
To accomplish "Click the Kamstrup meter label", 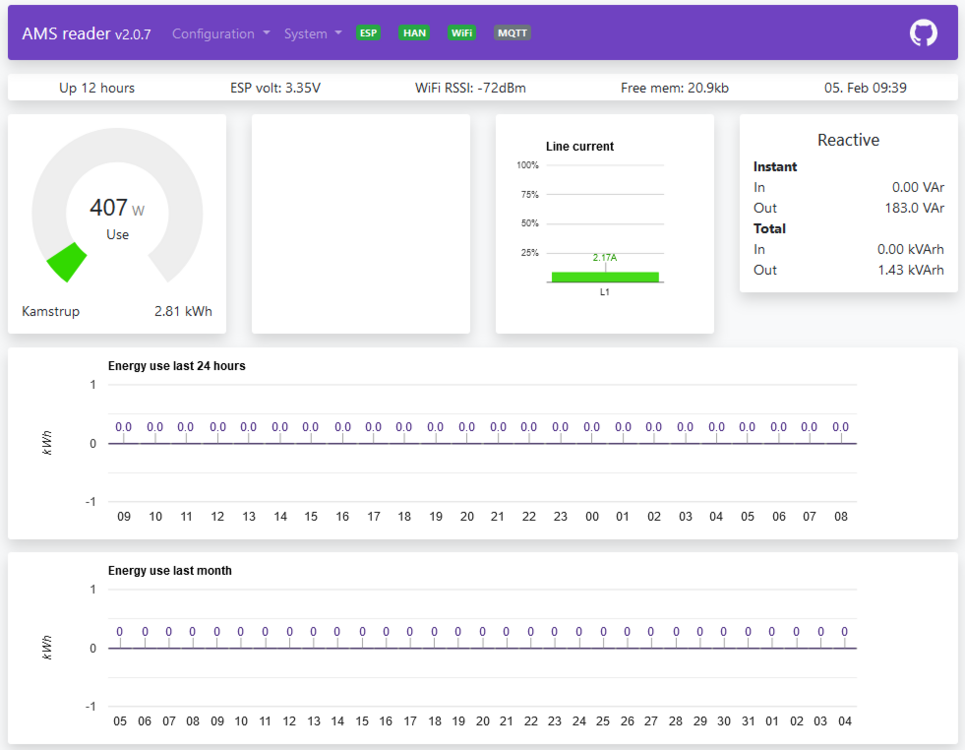I will 51,311.
